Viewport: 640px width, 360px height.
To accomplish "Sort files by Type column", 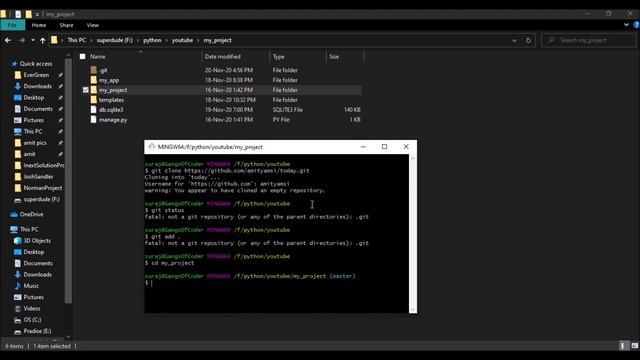I will [278, 57].
